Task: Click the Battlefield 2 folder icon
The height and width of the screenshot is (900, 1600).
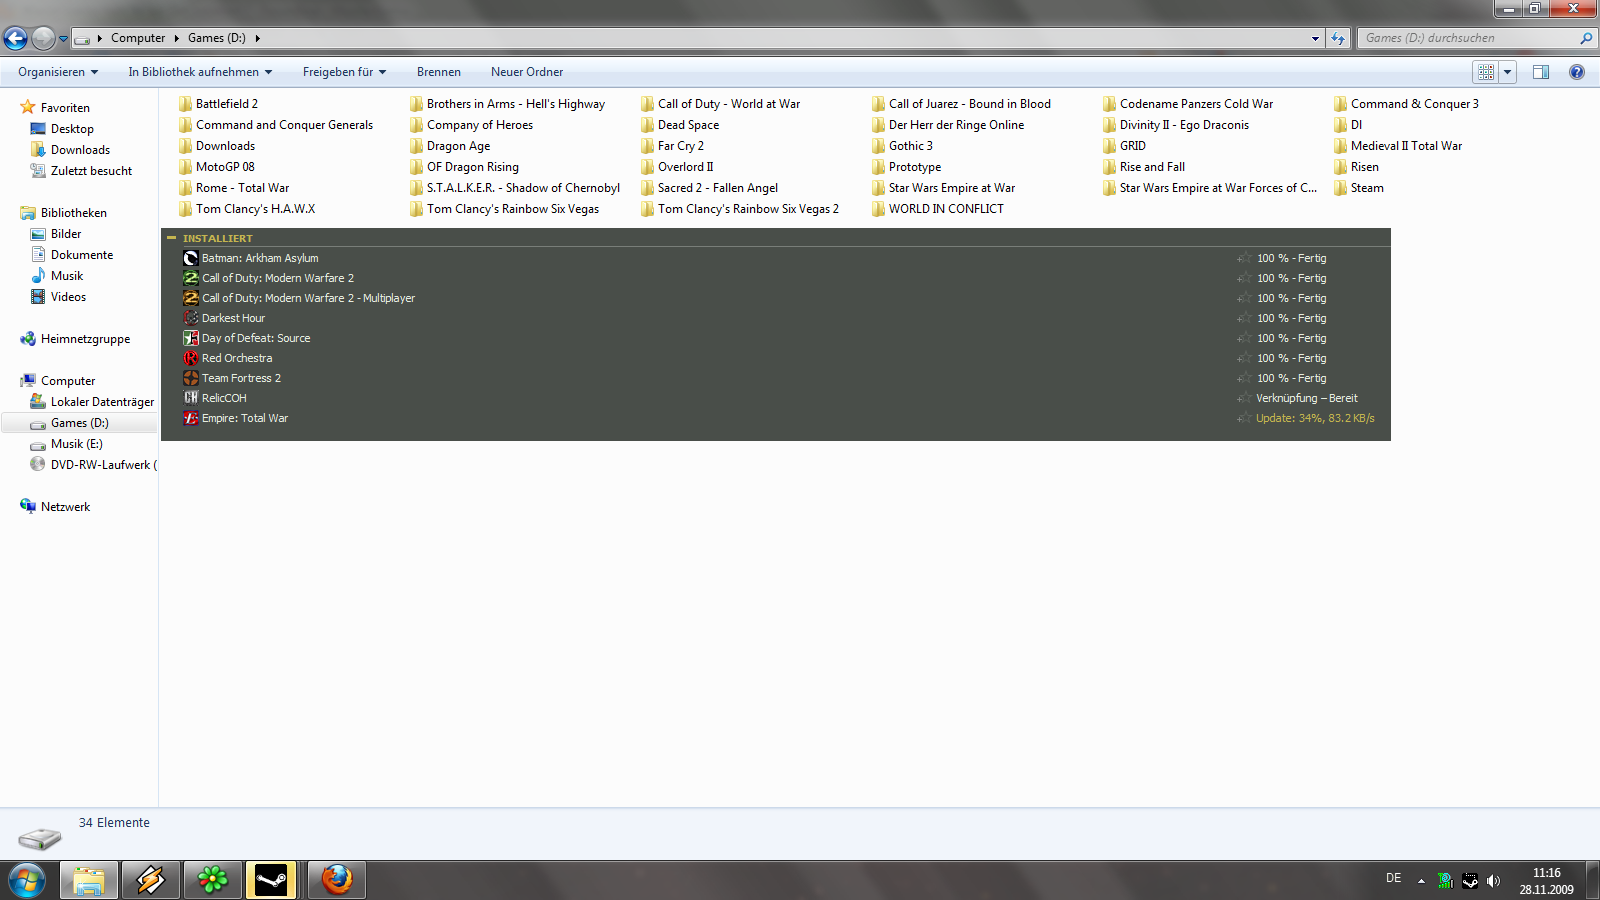Action: pyautogui.click(x=186, y=104)
